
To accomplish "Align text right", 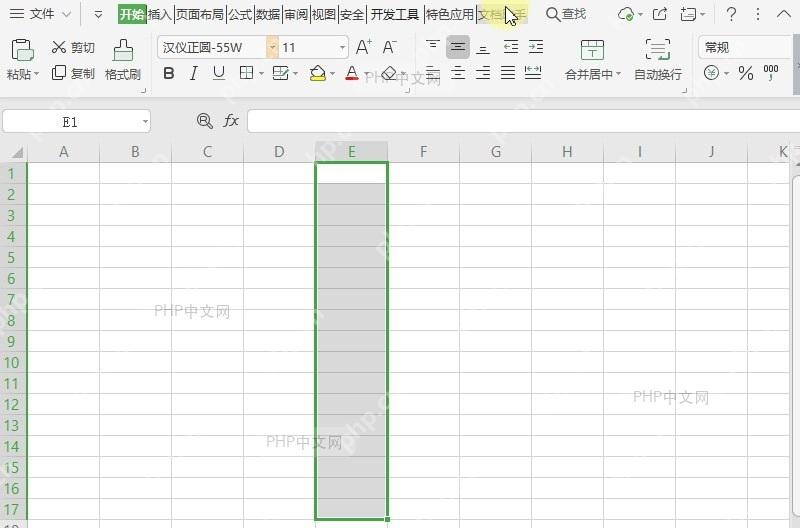I will coord(483,72).
